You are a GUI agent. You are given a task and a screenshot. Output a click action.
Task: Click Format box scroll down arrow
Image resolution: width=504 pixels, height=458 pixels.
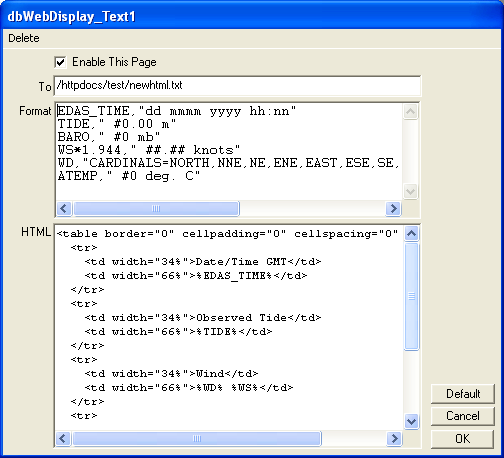[411, 192]
